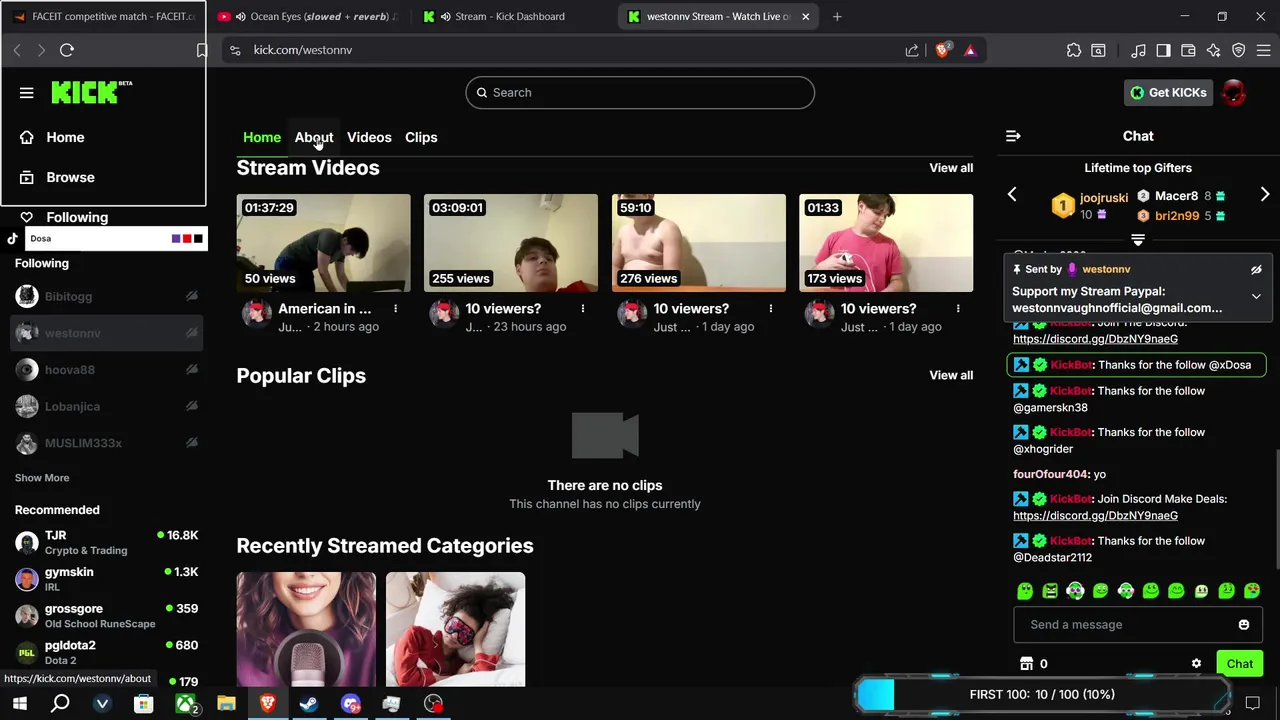Open the Kick hamburger menu

coord(27,93)
